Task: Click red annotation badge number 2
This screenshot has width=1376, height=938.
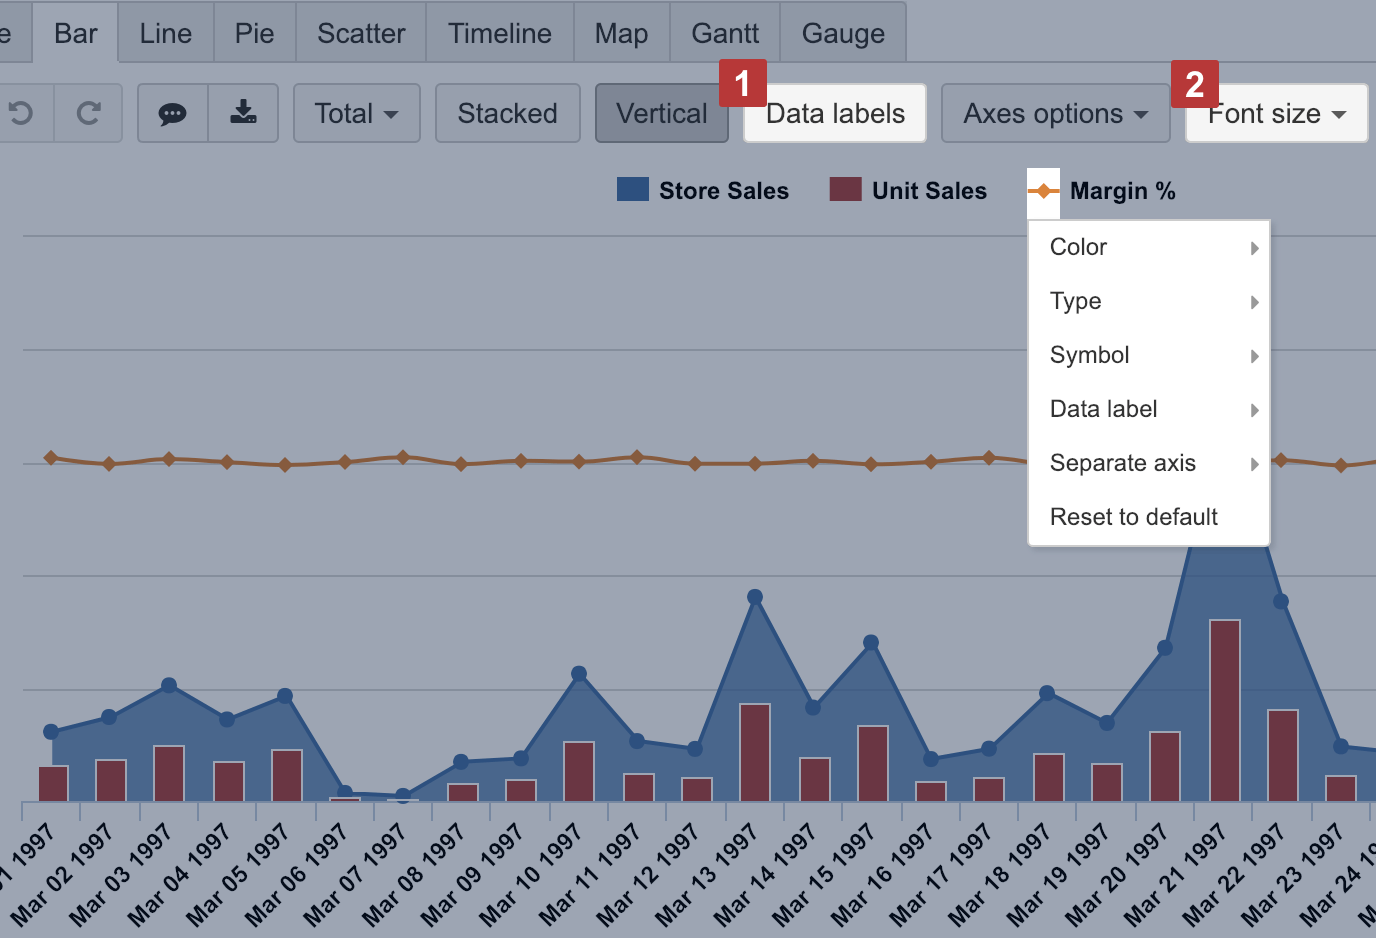Action: (x=1194, y=84)
